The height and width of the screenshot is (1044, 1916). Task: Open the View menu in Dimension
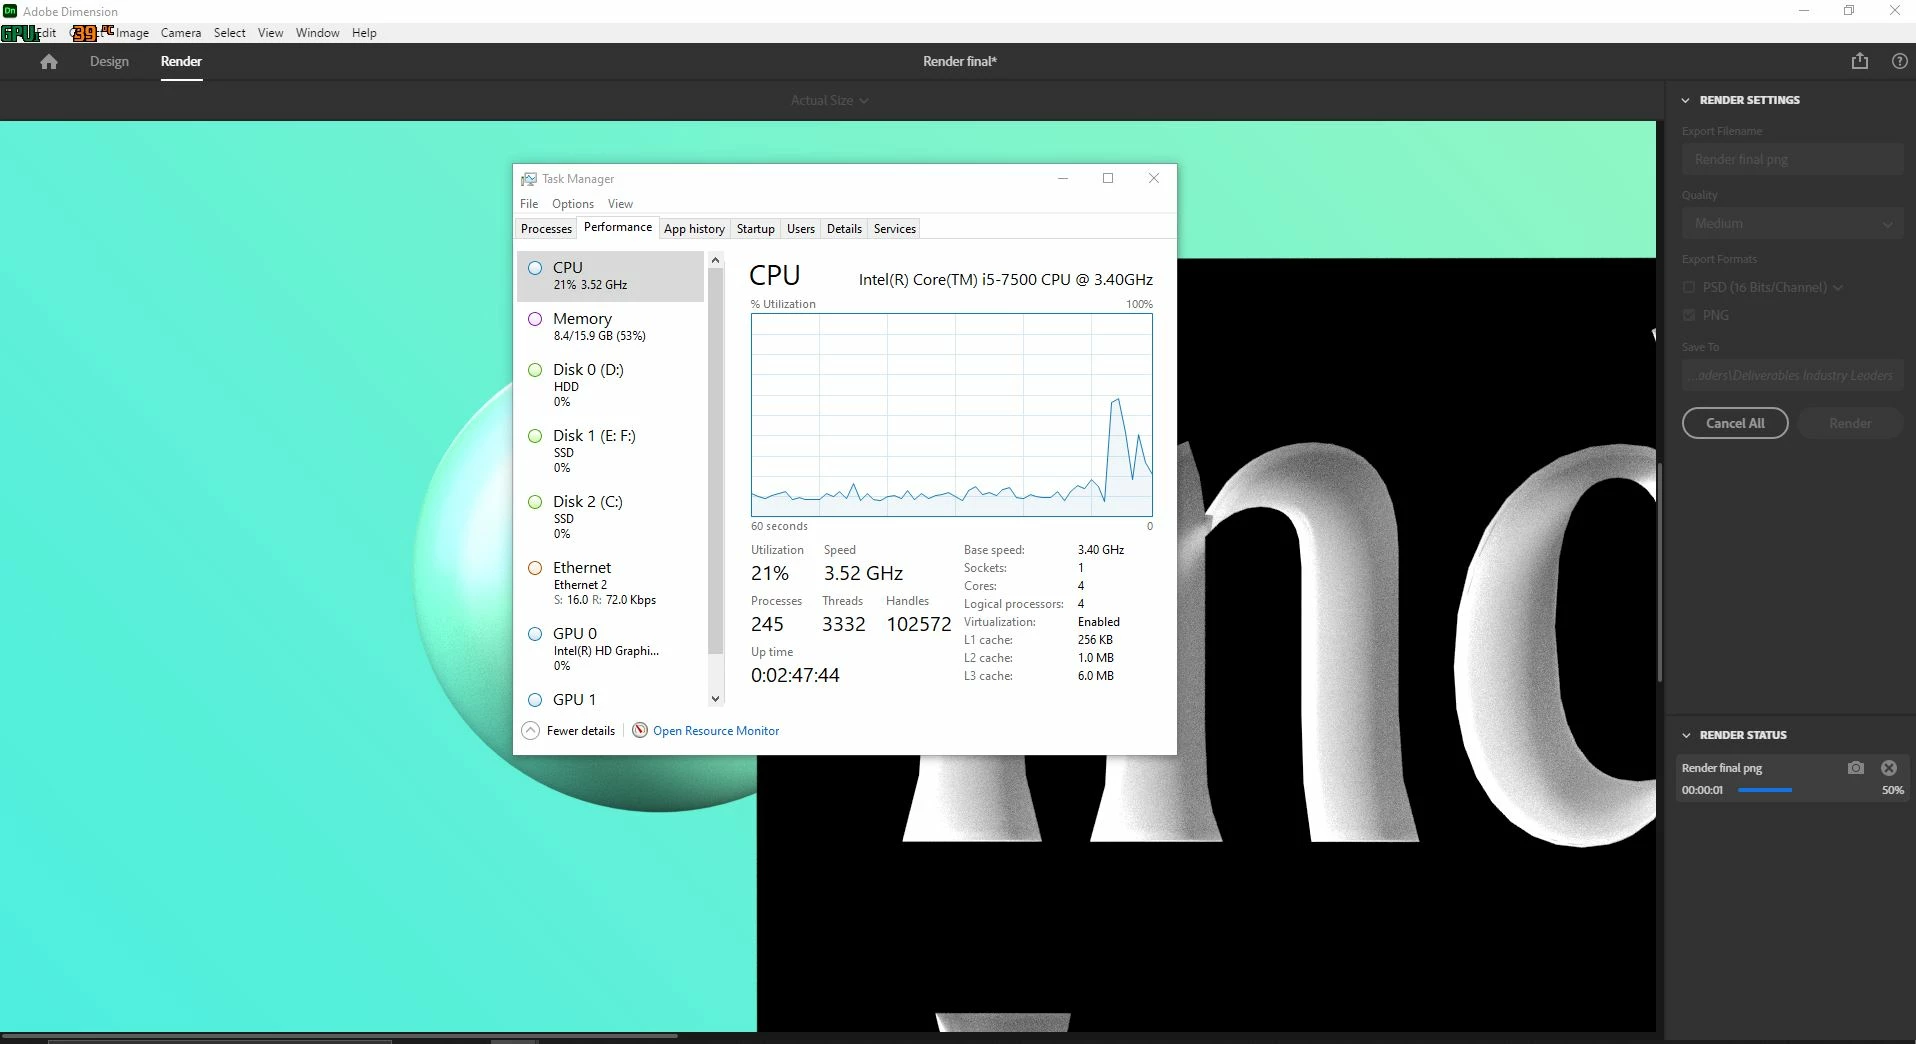[x=270, y=33]
